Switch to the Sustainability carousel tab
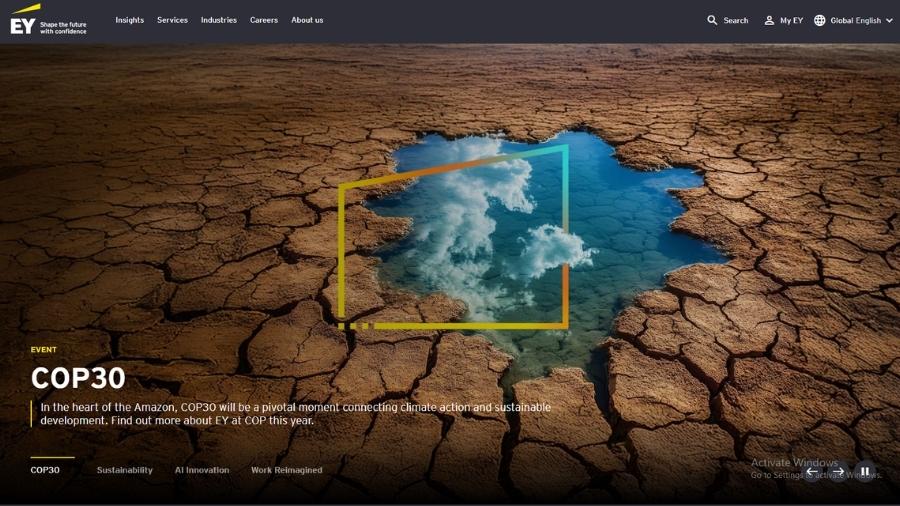This screenshot has width=900, height=506. (124, 470)
